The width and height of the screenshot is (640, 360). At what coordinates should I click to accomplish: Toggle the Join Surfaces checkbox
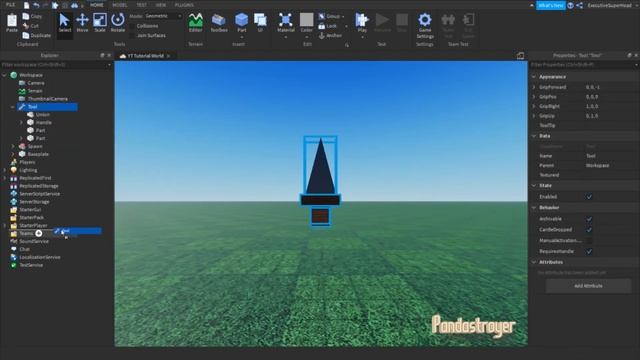(x=132, y=36)
